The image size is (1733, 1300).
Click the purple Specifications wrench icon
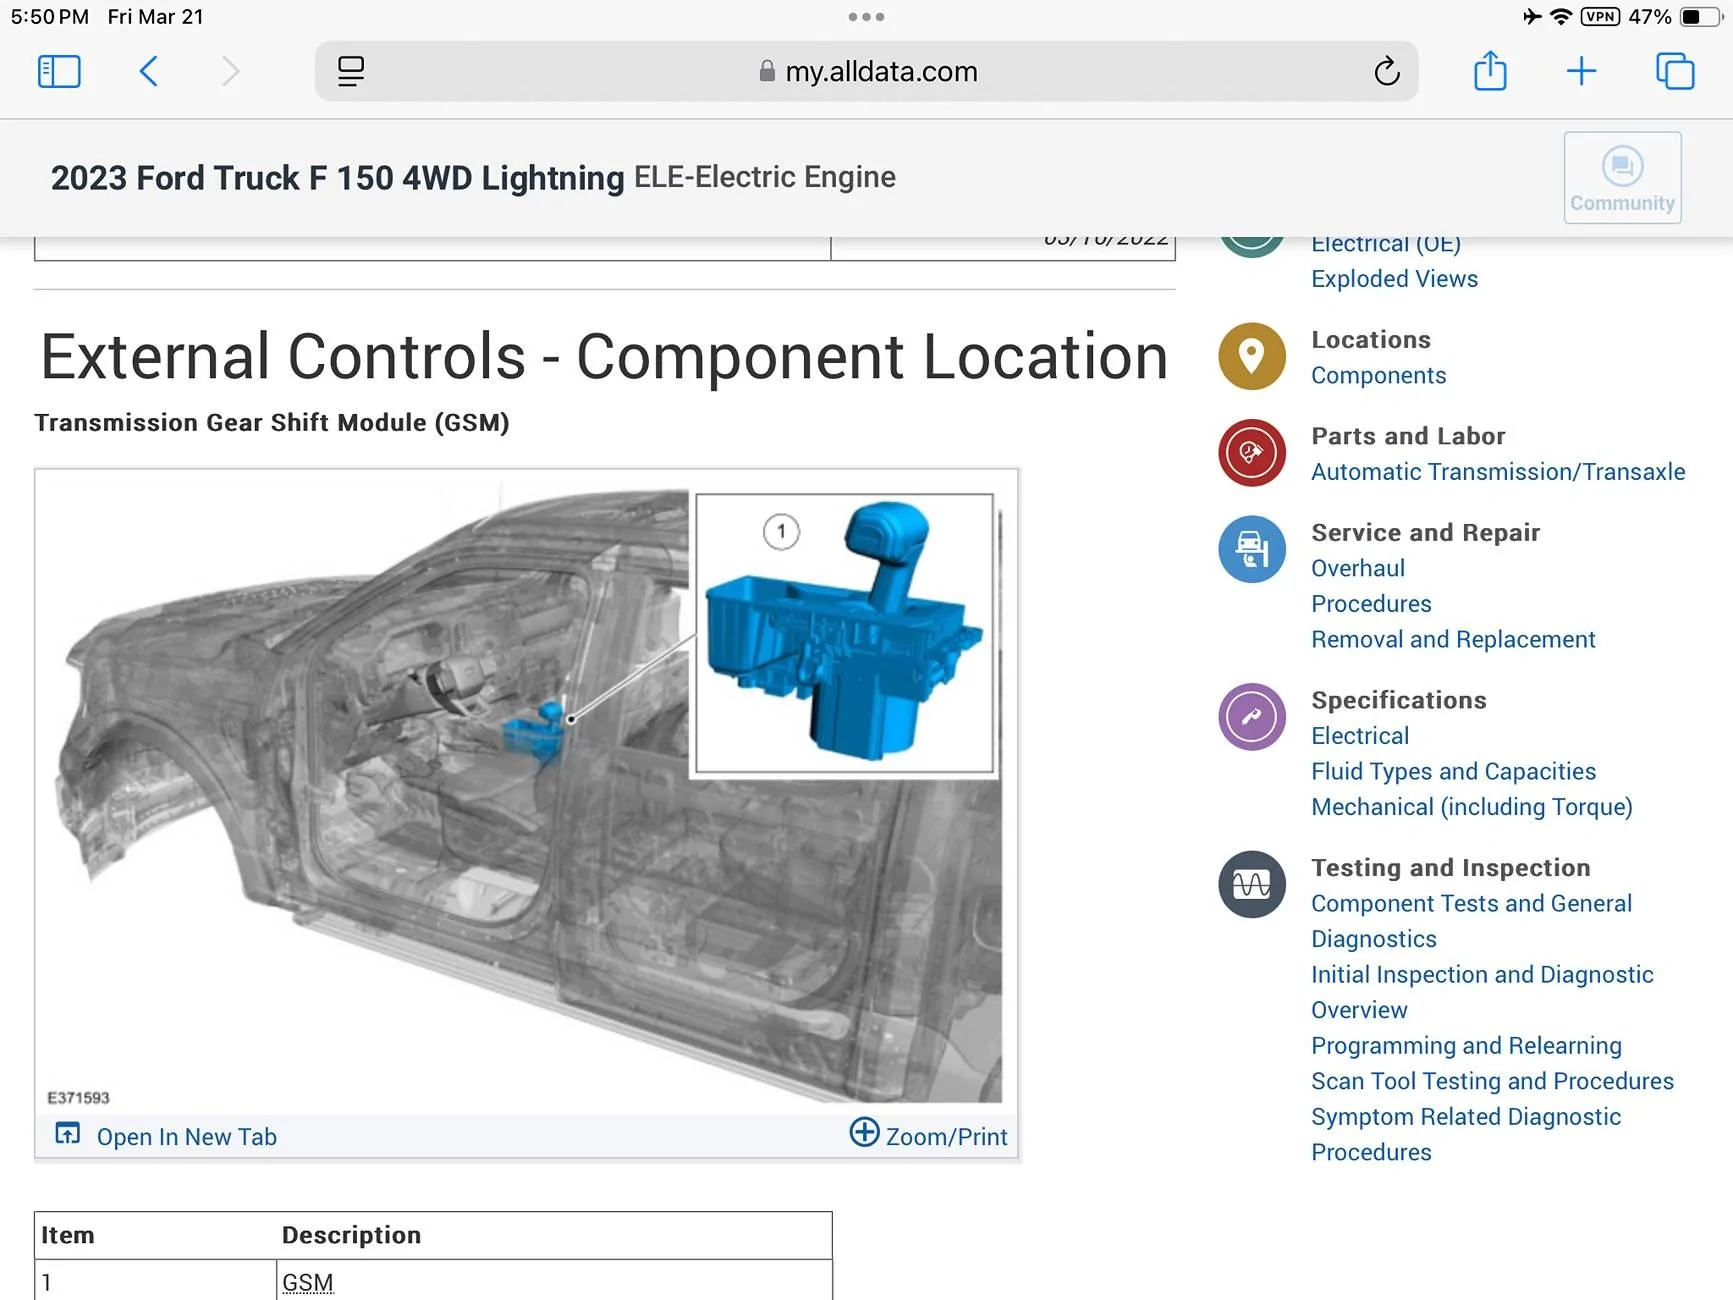click(x=1252, y=717)
